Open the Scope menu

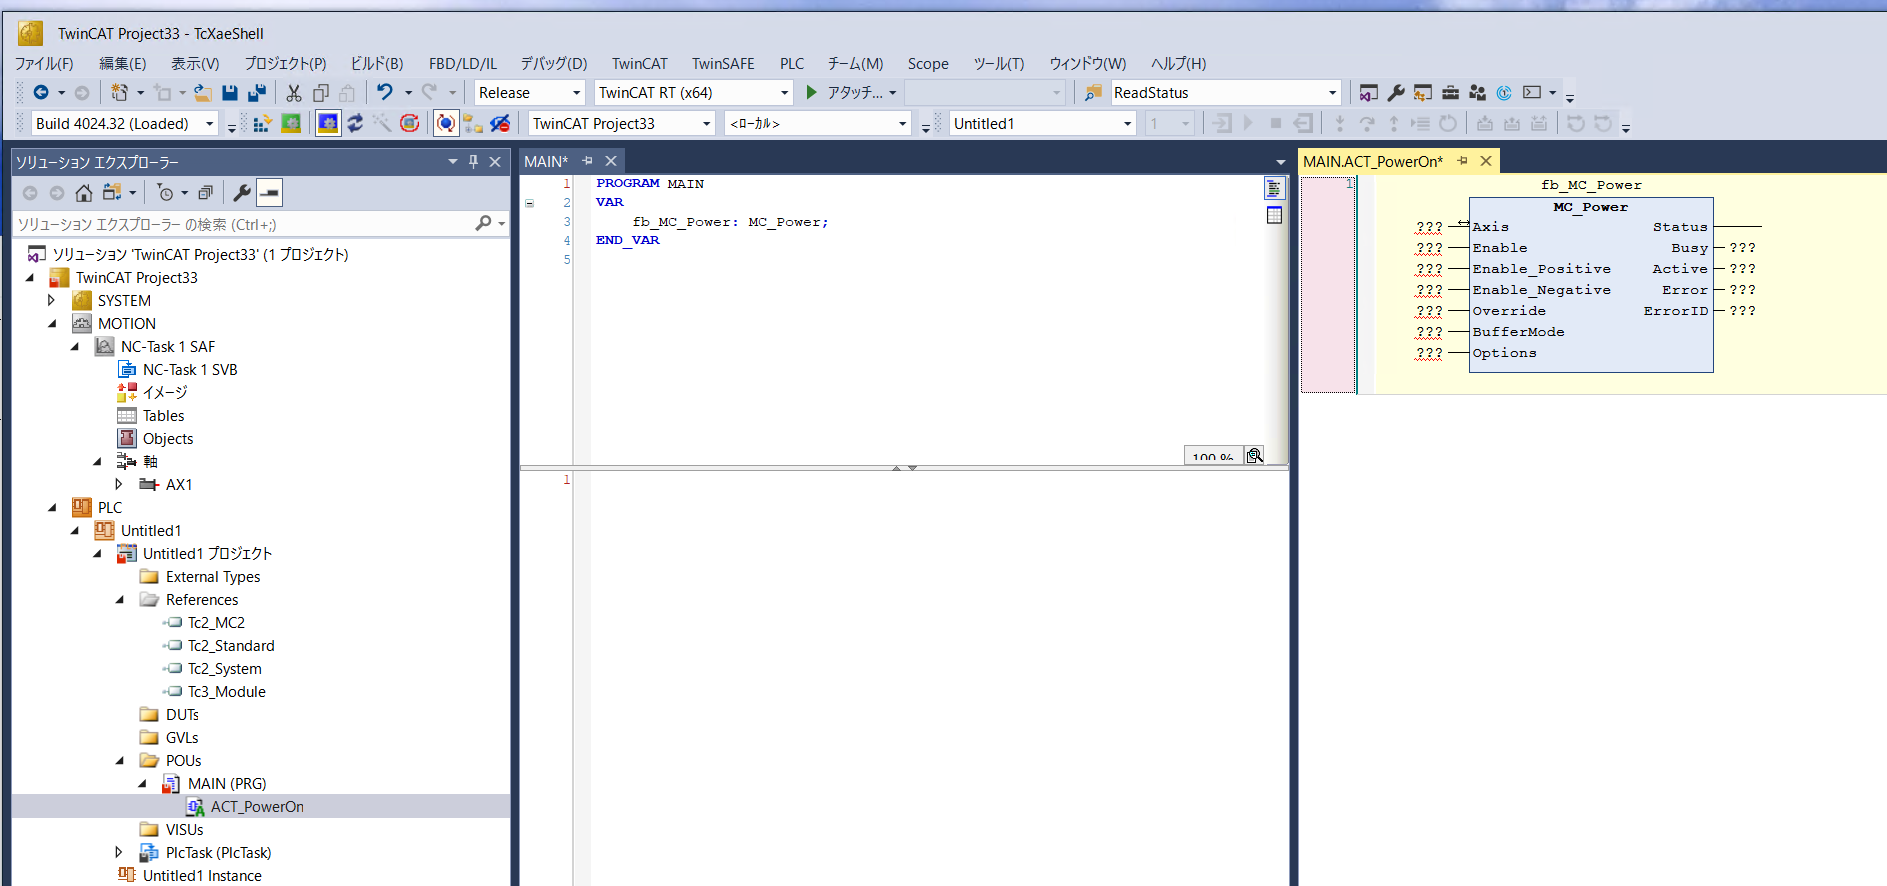click(x=928, y=63)
